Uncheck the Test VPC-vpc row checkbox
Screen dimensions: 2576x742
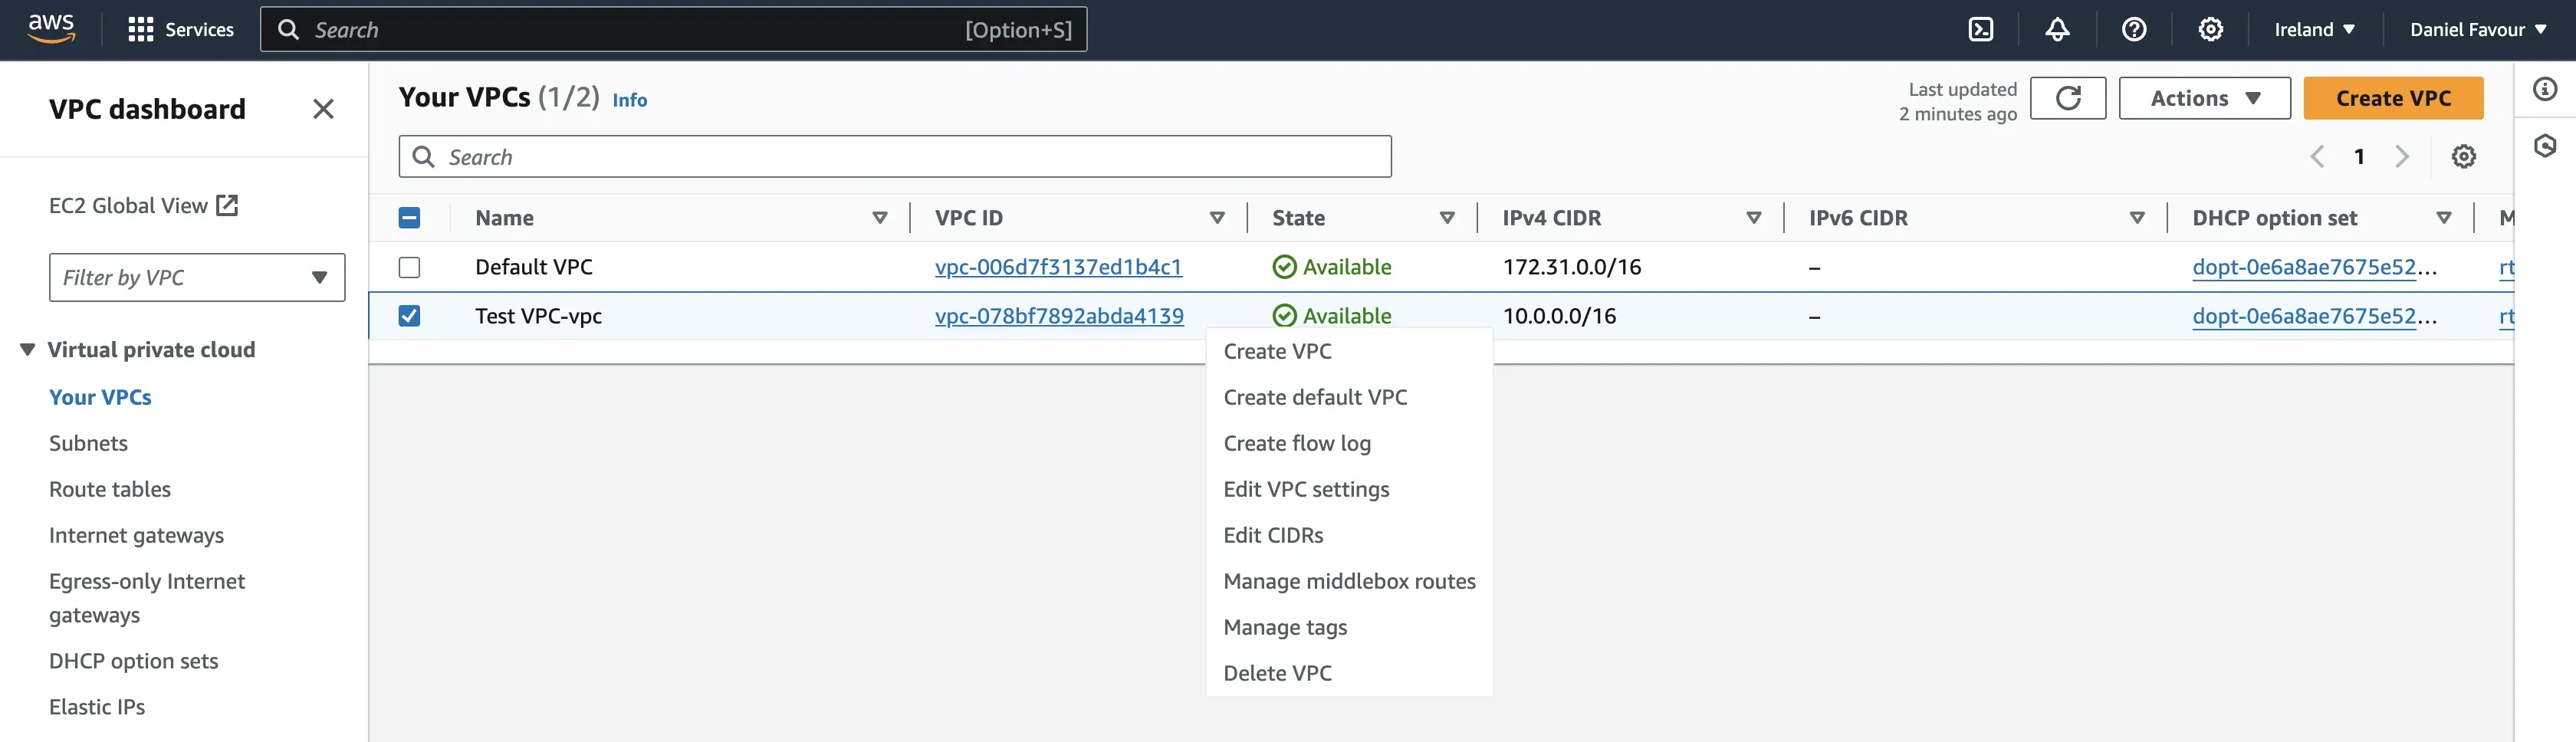409,316
